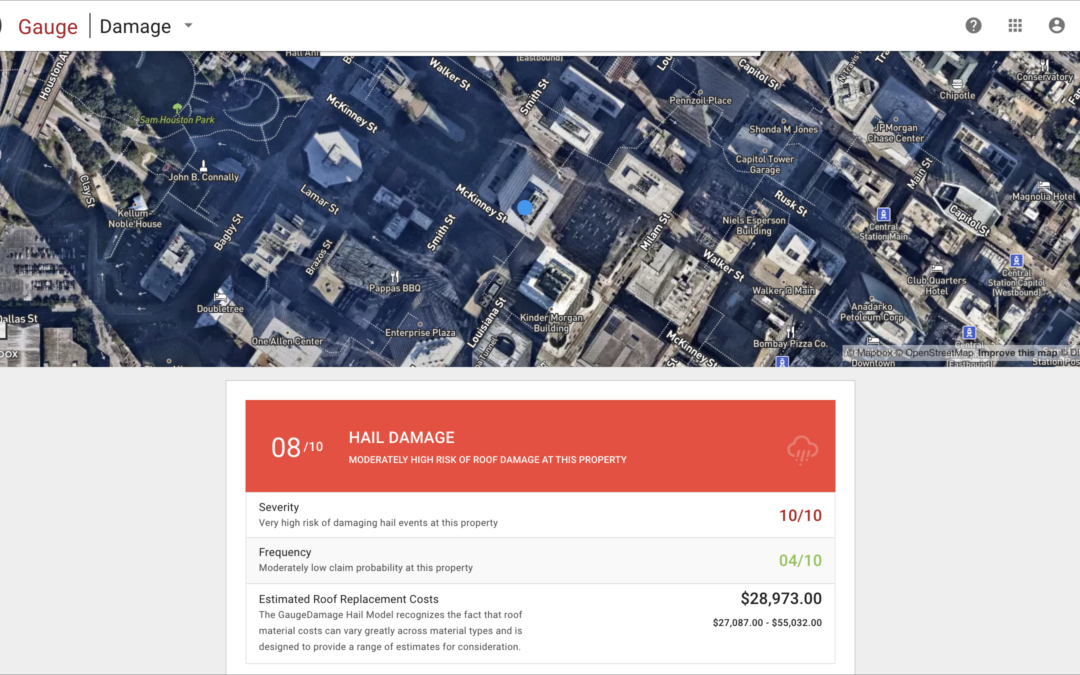Image resolution: width=1080 pixels, height=675 pixels.
Task: Click the Sam Houston Park tree icon
Action: coord(178,108)
